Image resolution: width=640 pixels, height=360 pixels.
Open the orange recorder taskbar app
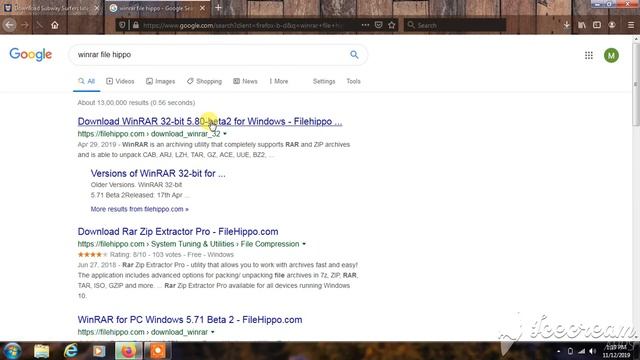click(x=158, y=351)
